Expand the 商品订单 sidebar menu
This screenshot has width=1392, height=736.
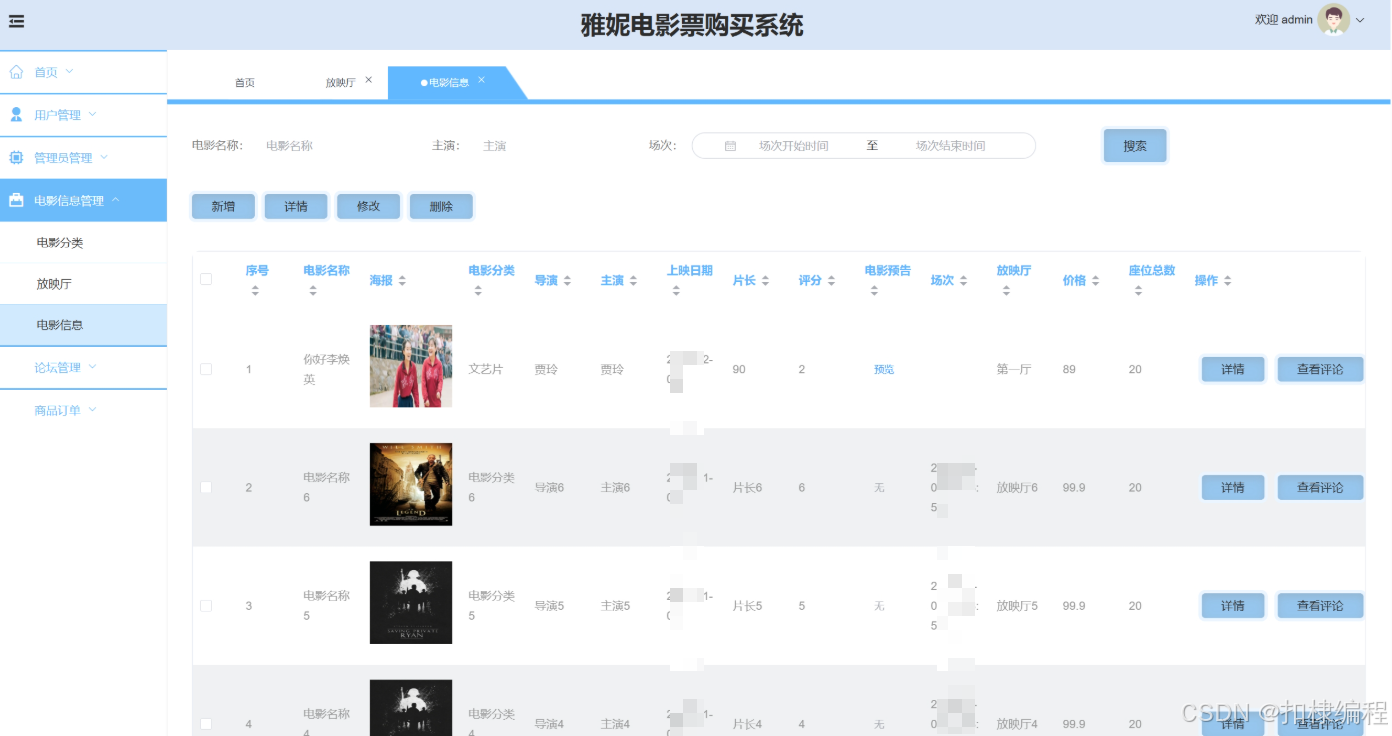click(83, 410)
